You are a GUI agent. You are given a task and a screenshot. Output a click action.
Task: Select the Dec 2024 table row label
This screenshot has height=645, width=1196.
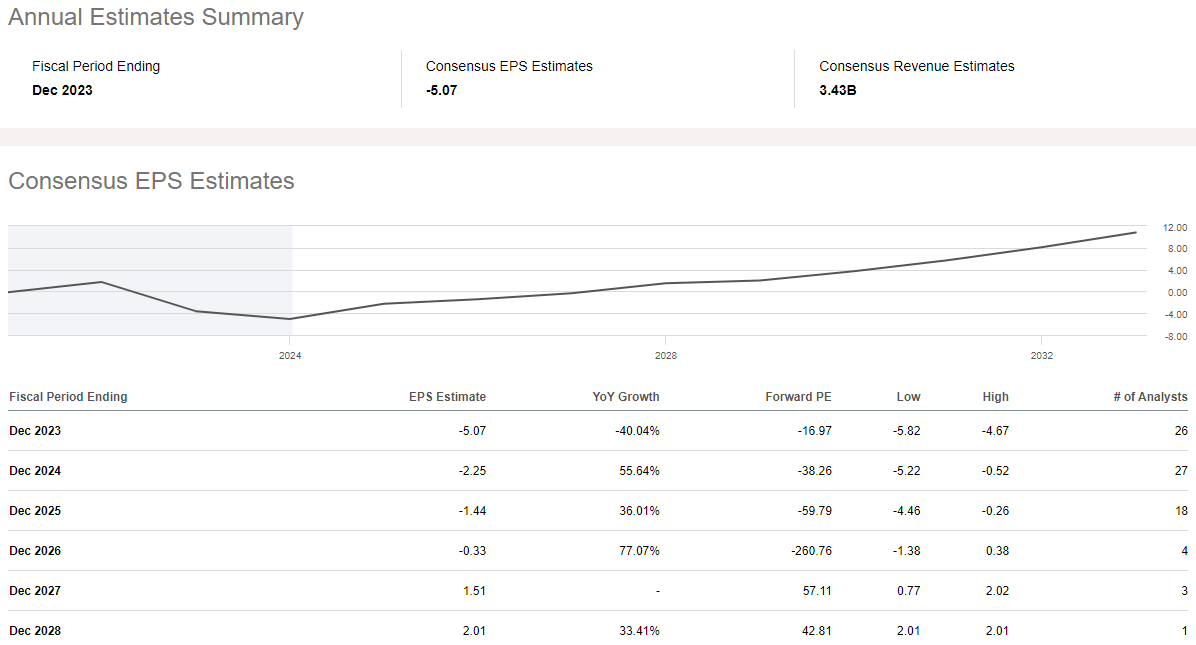[x=35, y=471]
